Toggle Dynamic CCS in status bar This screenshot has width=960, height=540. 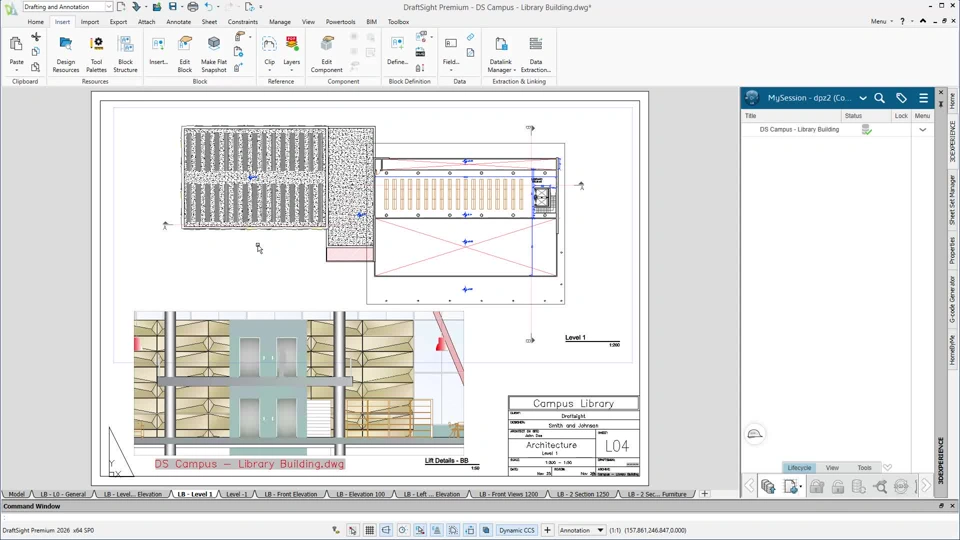click(x=516, y=530)
